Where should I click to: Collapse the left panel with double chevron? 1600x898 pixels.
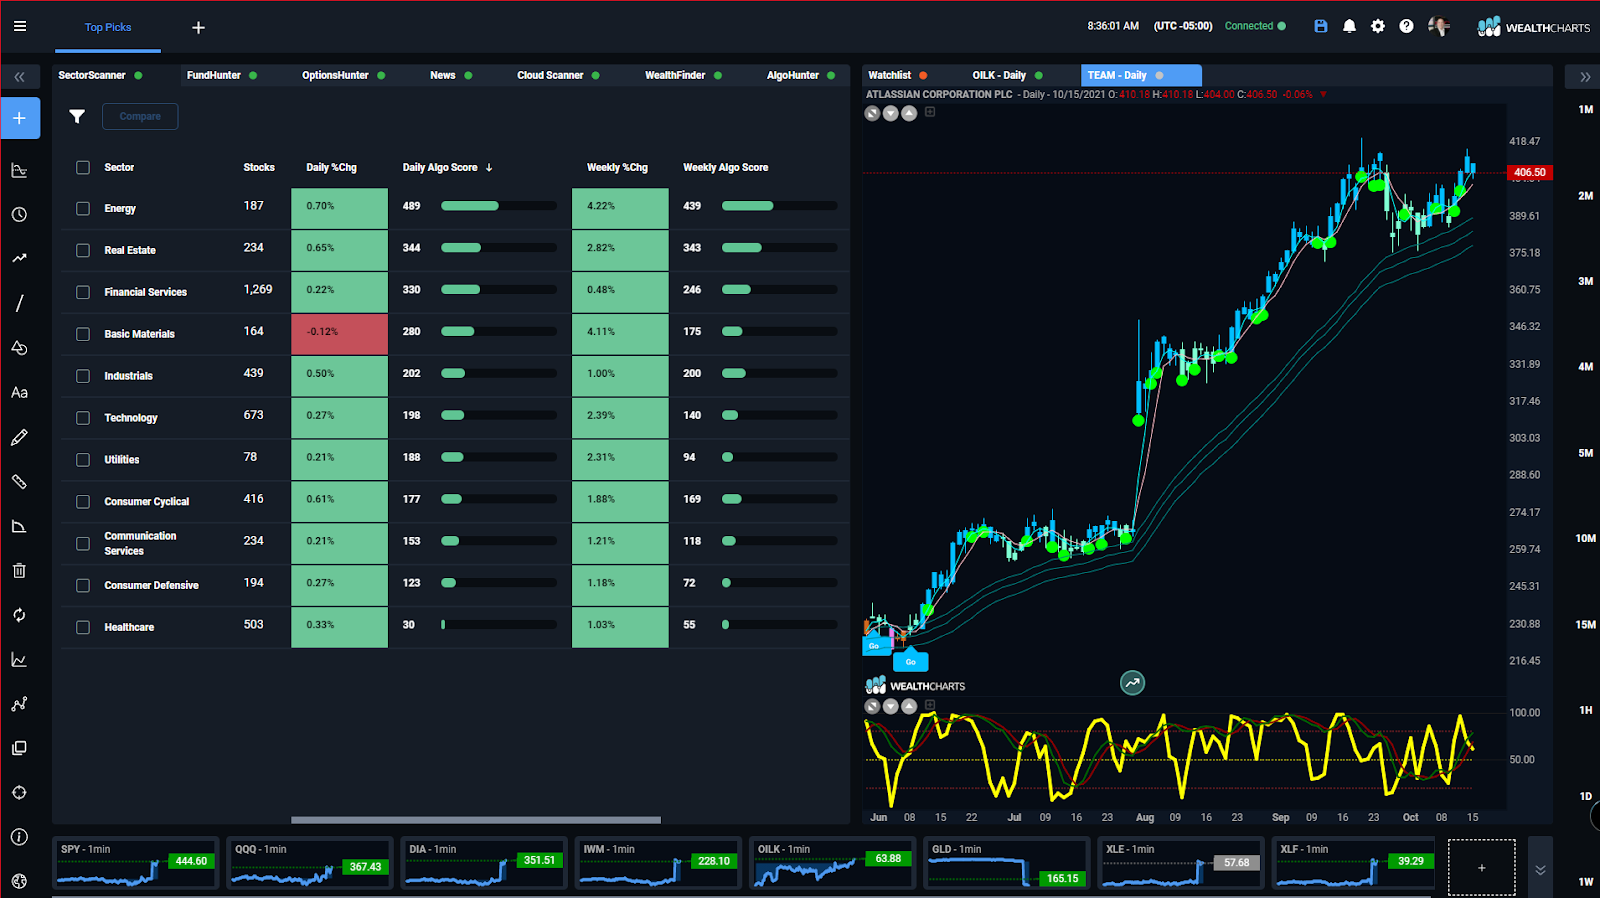pos(19,76)
